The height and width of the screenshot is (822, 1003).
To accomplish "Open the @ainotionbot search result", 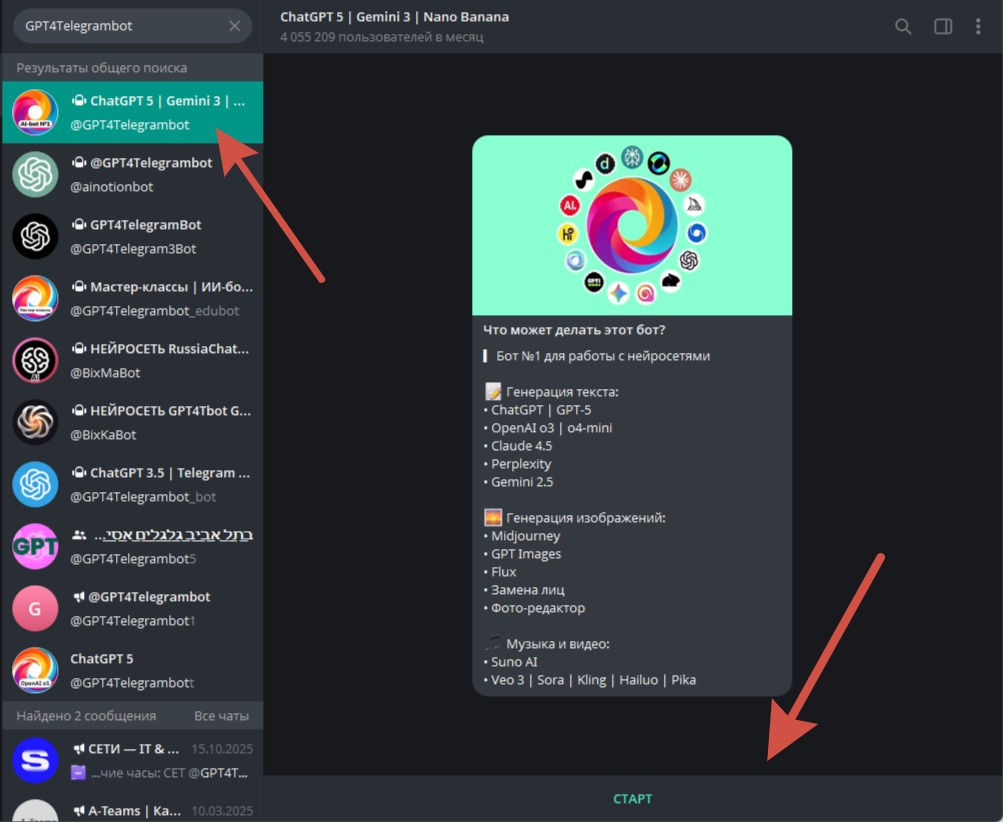I will pyautogui.click(x=132, y=175).
